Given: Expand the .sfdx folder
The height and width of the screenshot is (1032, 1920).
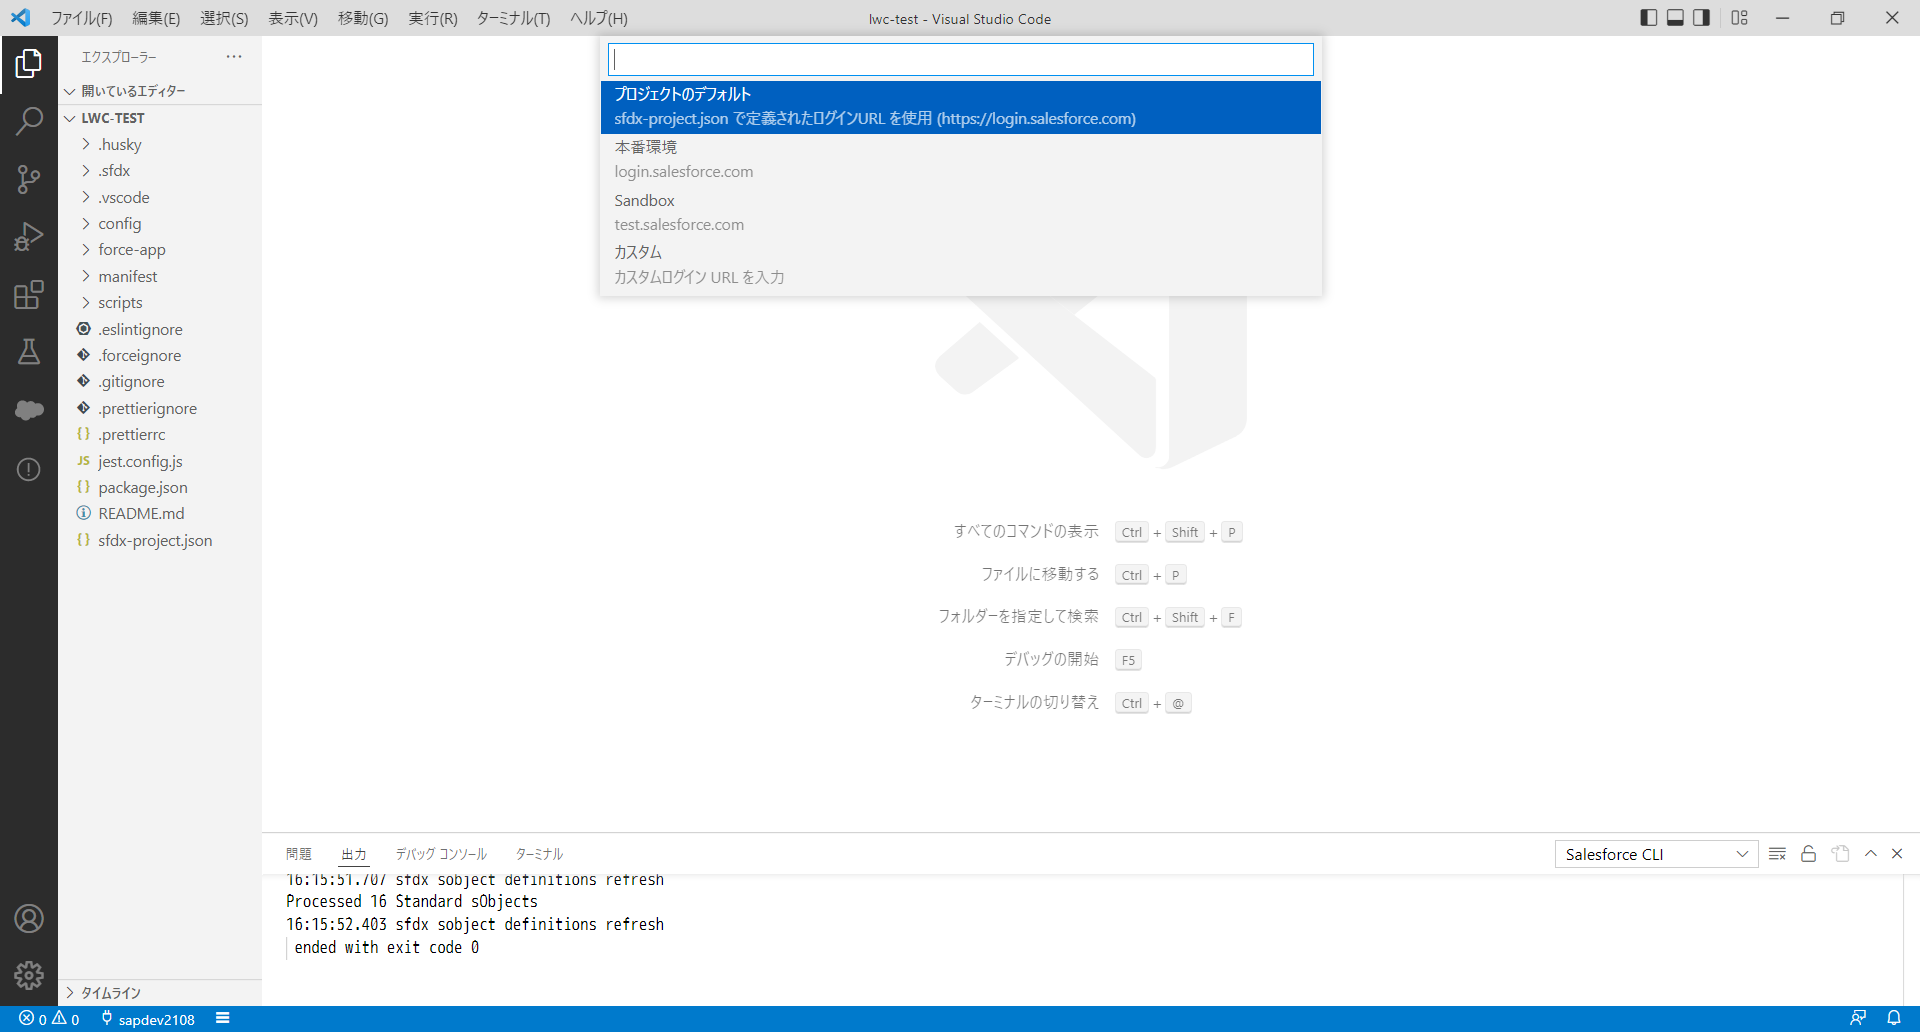Looking at the screenshot, I should coord(160,171).
